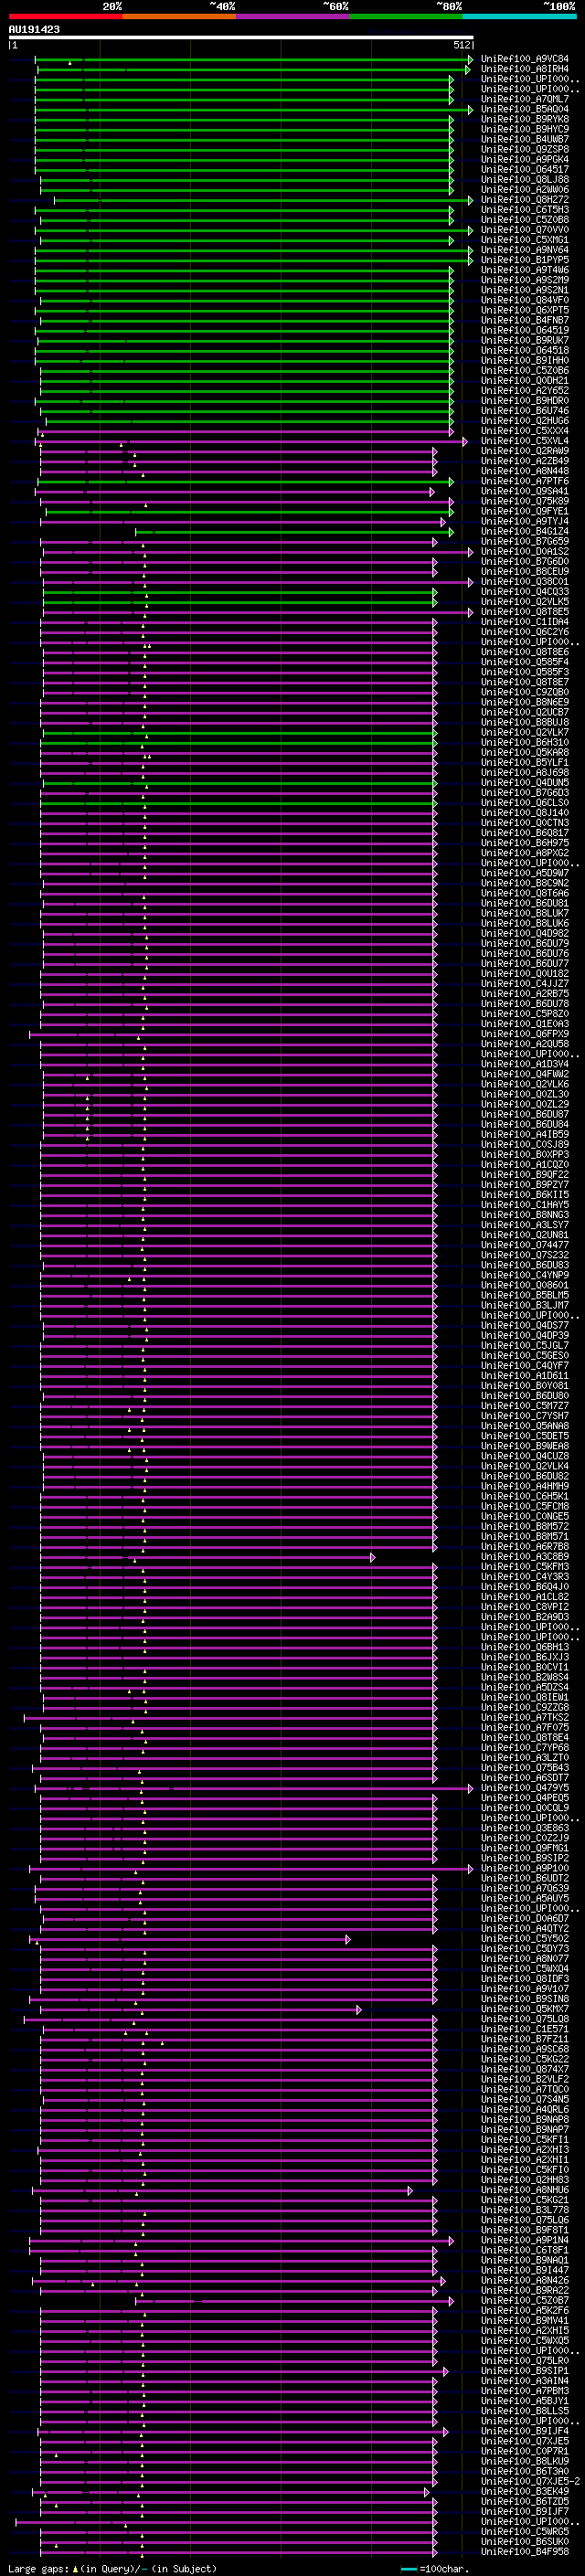Select the UniRef100_A9NV64 label
Viewport: 585px width, 2576px height.
tap(525, 250)
